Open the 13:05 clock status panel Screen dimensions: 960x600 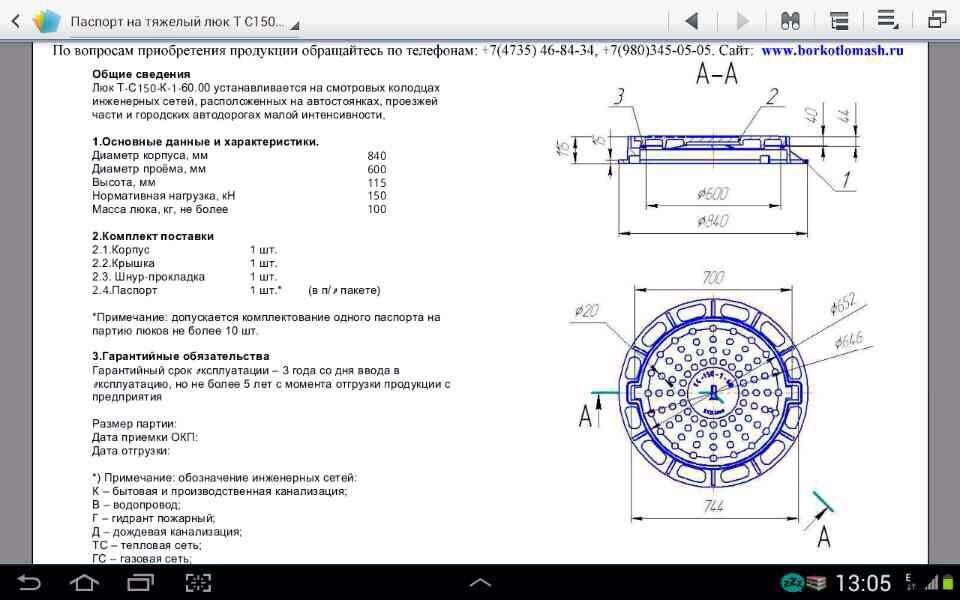pyautogui.click(x=863, y=582)
